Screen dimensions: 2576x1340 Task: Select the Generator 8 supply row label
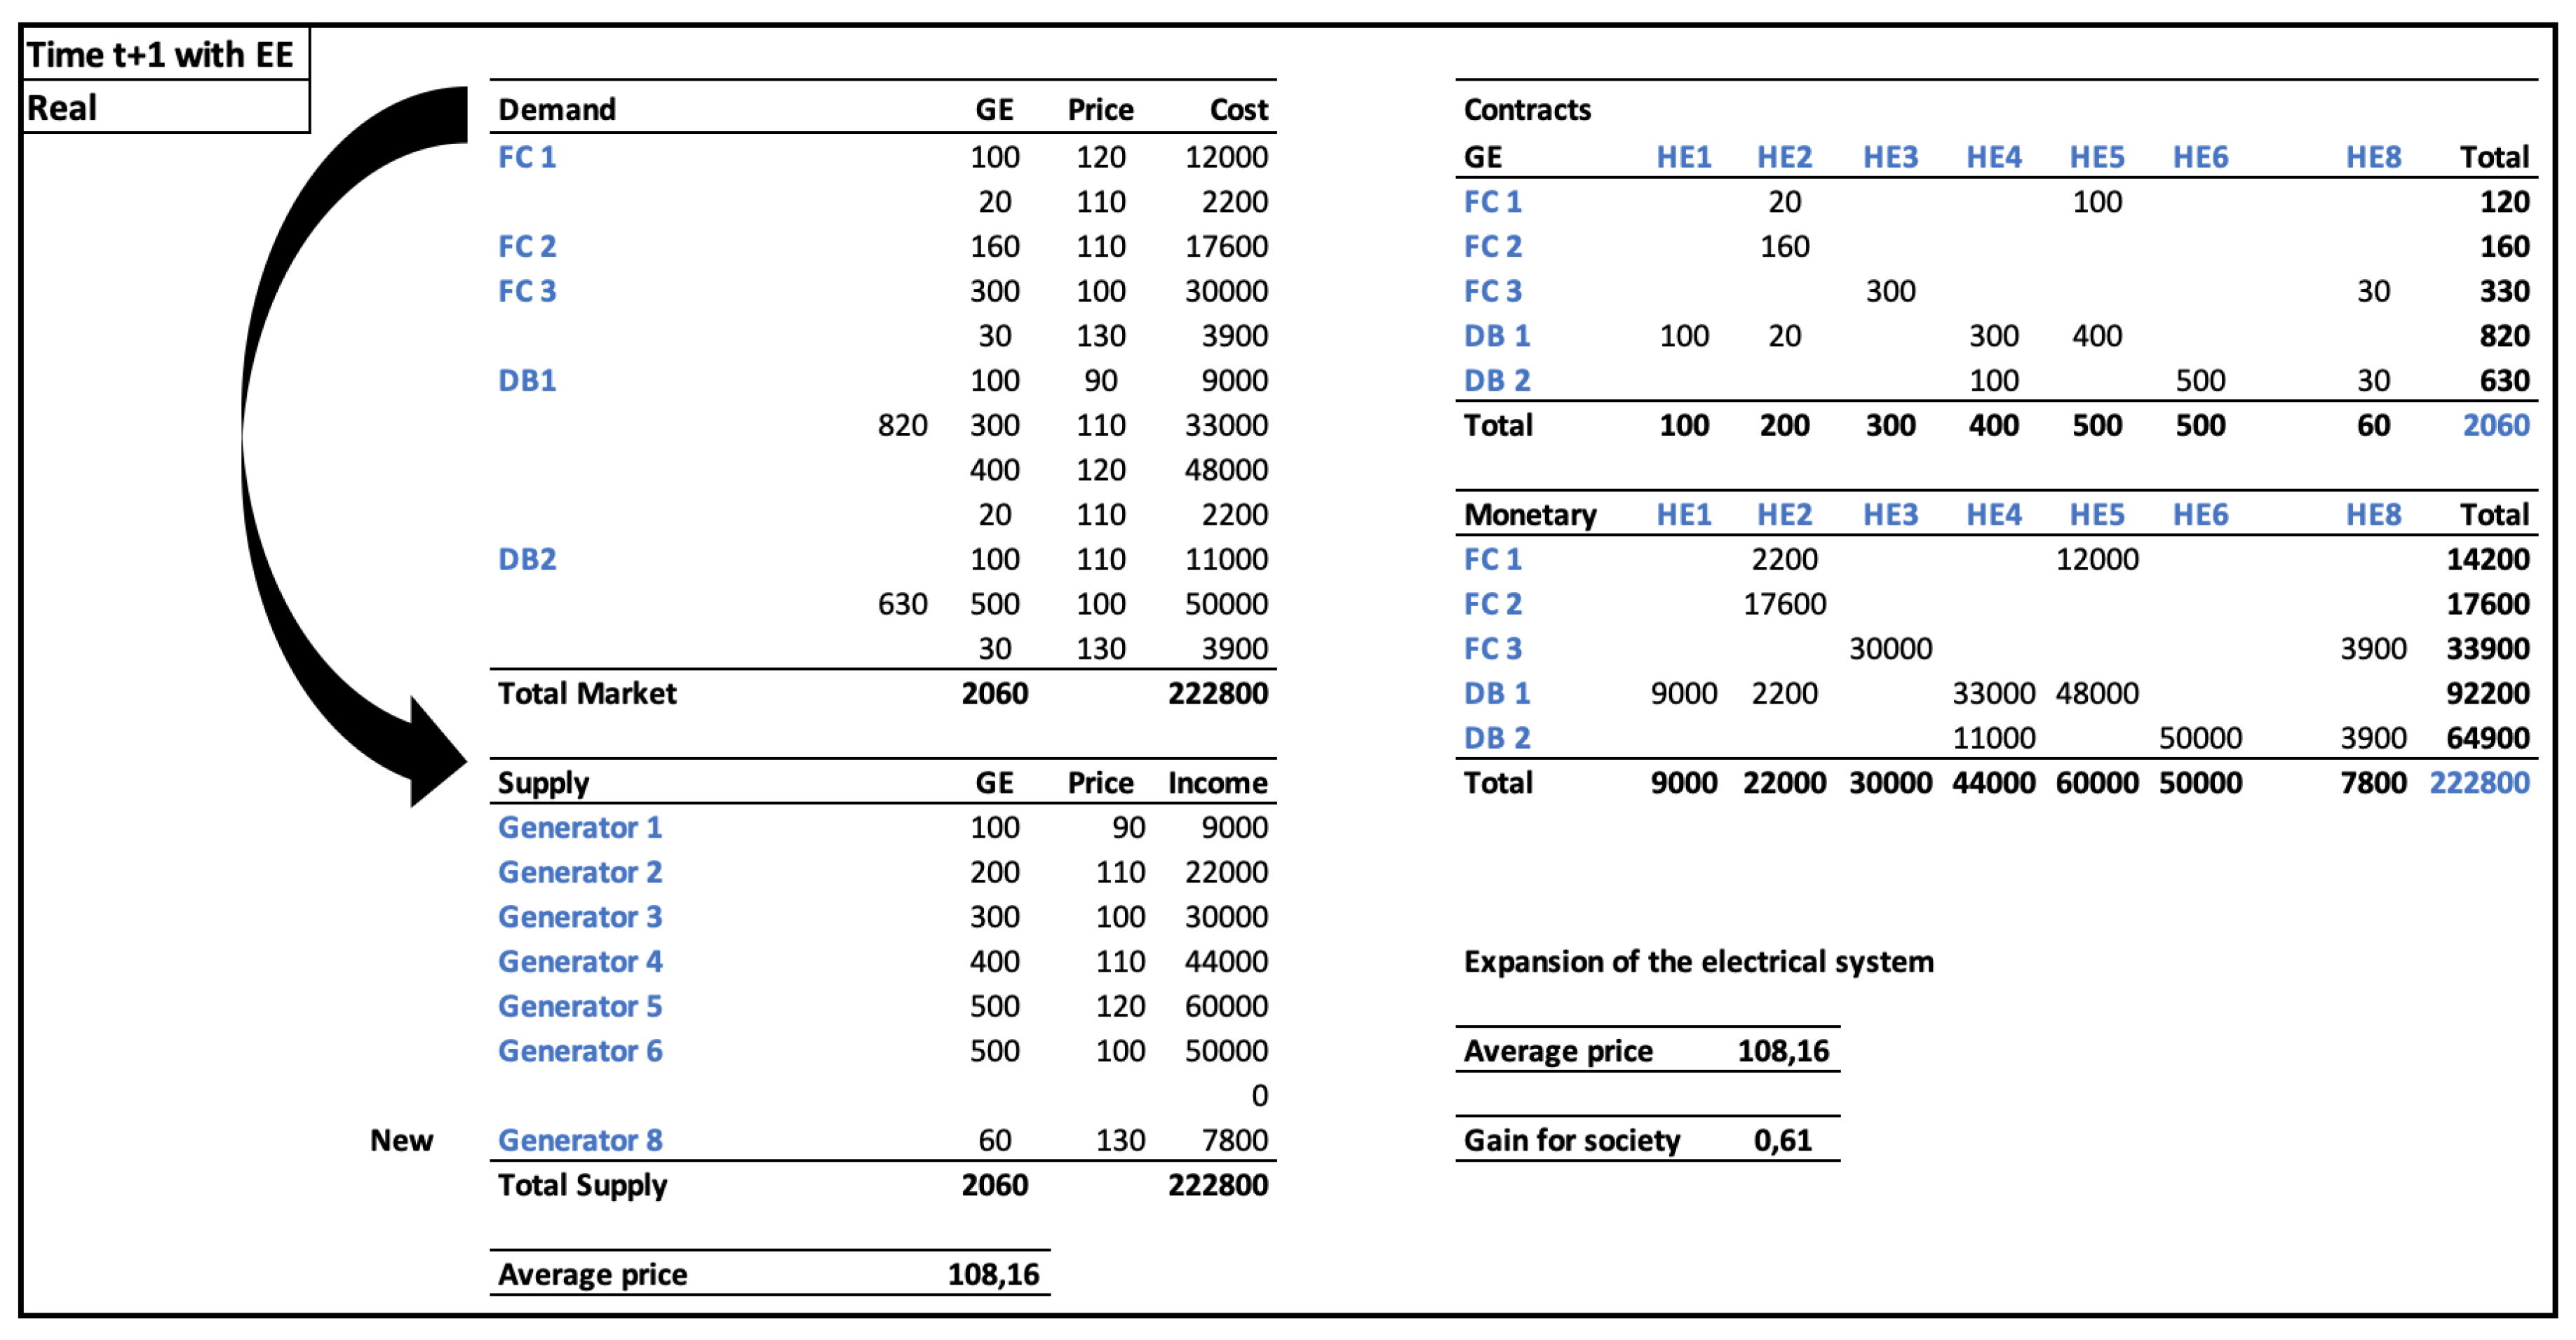[x=580, y=1140]
